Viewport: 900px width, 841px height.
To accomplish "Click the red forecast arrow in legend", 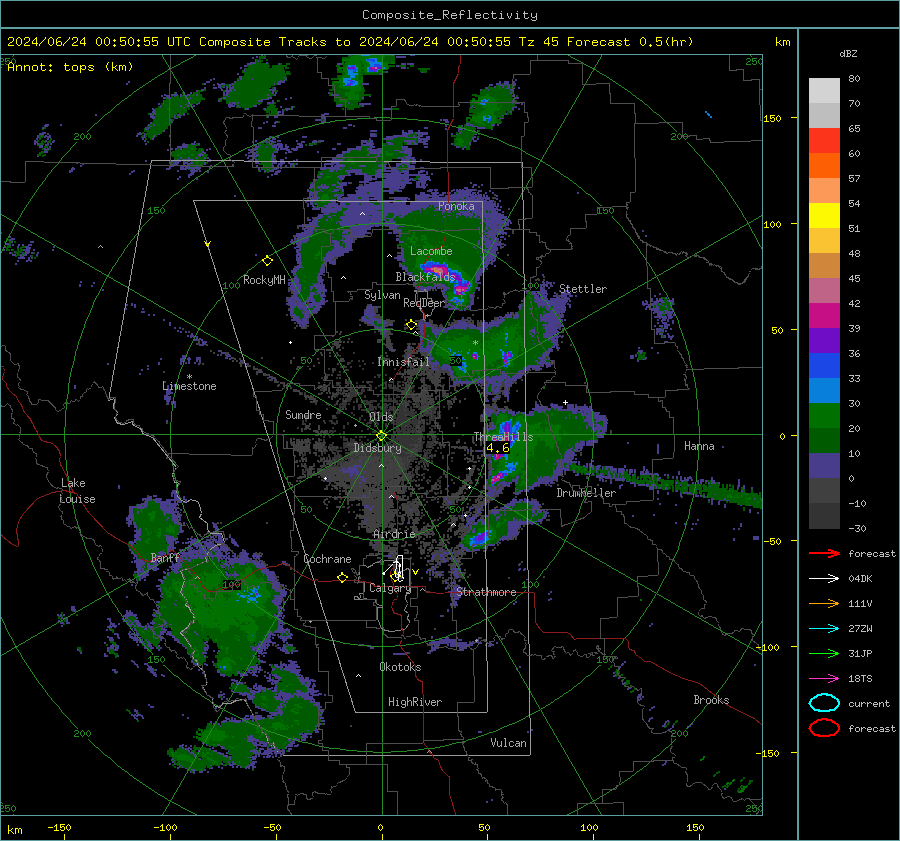I will [x=824, y=553].
